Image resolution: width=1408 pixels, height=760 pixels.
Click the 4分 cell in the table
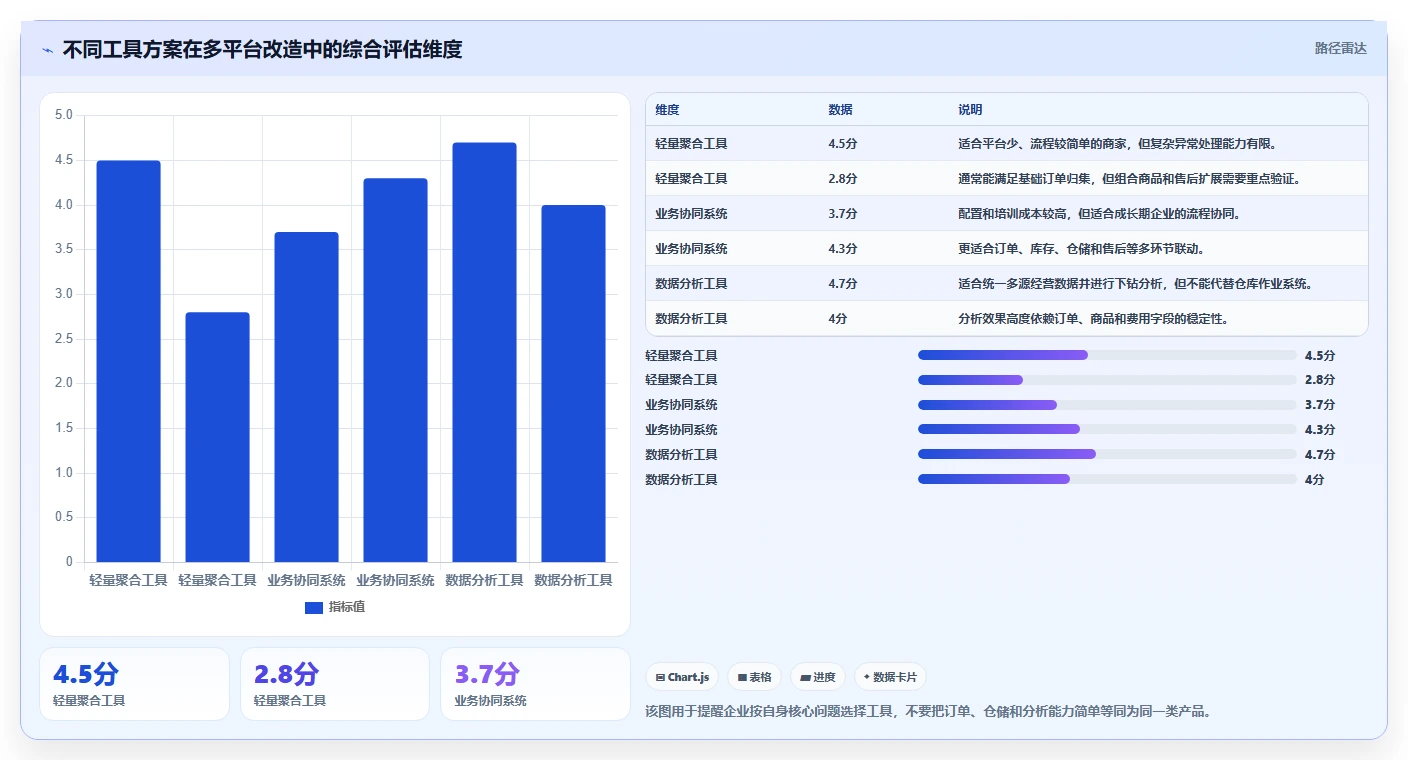[838, 318]
